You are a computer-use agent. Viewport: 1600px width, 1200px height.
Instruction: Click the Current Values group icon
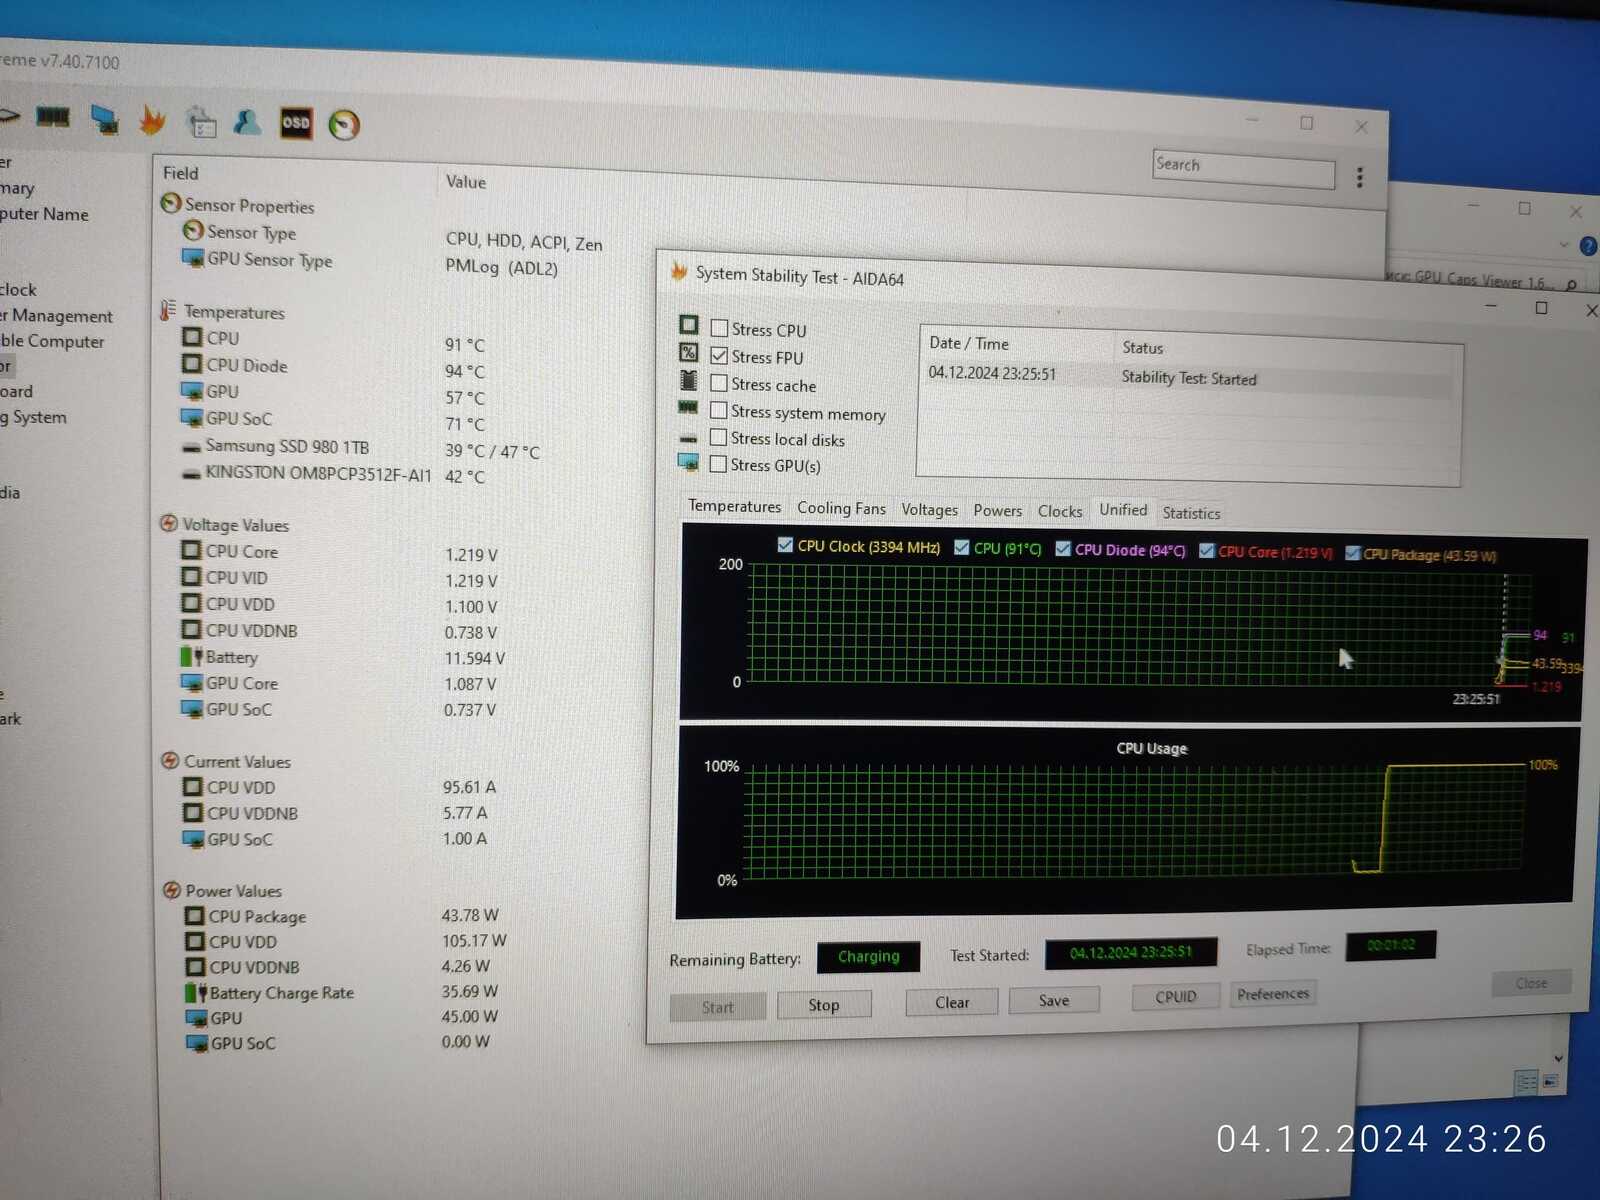point(170,760)
